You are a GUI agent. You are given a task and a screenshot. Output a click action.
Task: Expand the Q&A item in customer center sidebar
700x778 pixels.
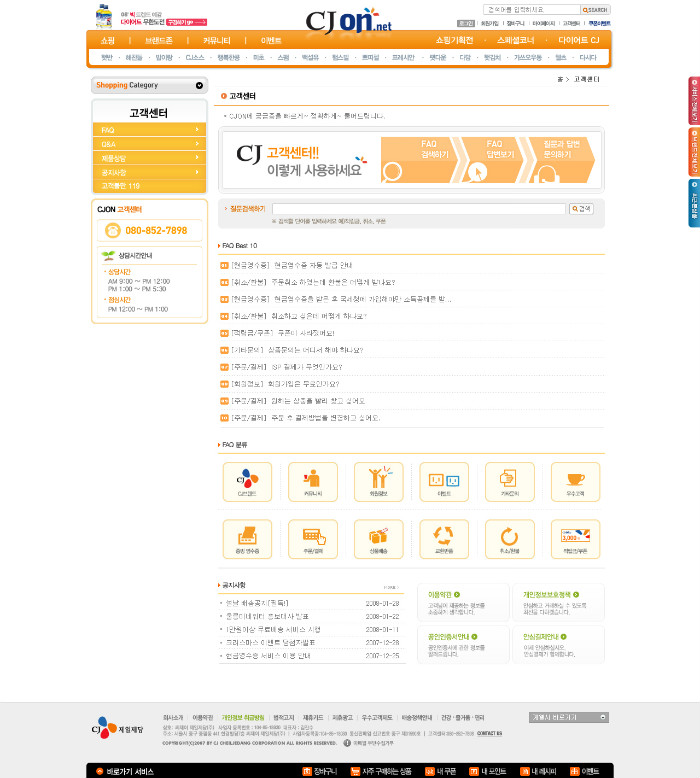(149, 144)
